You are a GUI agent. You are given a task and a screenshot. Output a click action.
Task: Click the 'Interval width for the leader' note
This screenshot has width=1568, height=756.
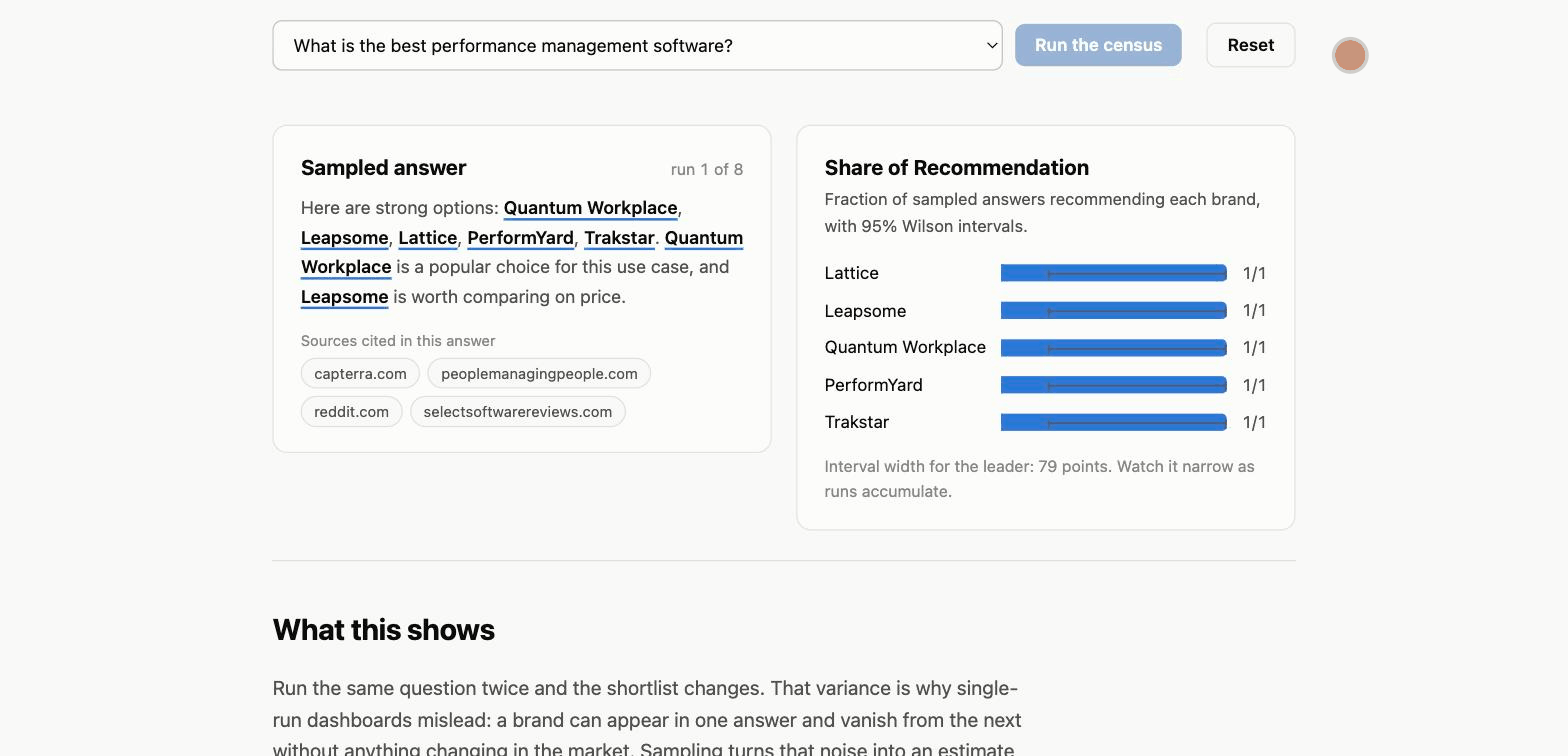tap(1040, 479)
